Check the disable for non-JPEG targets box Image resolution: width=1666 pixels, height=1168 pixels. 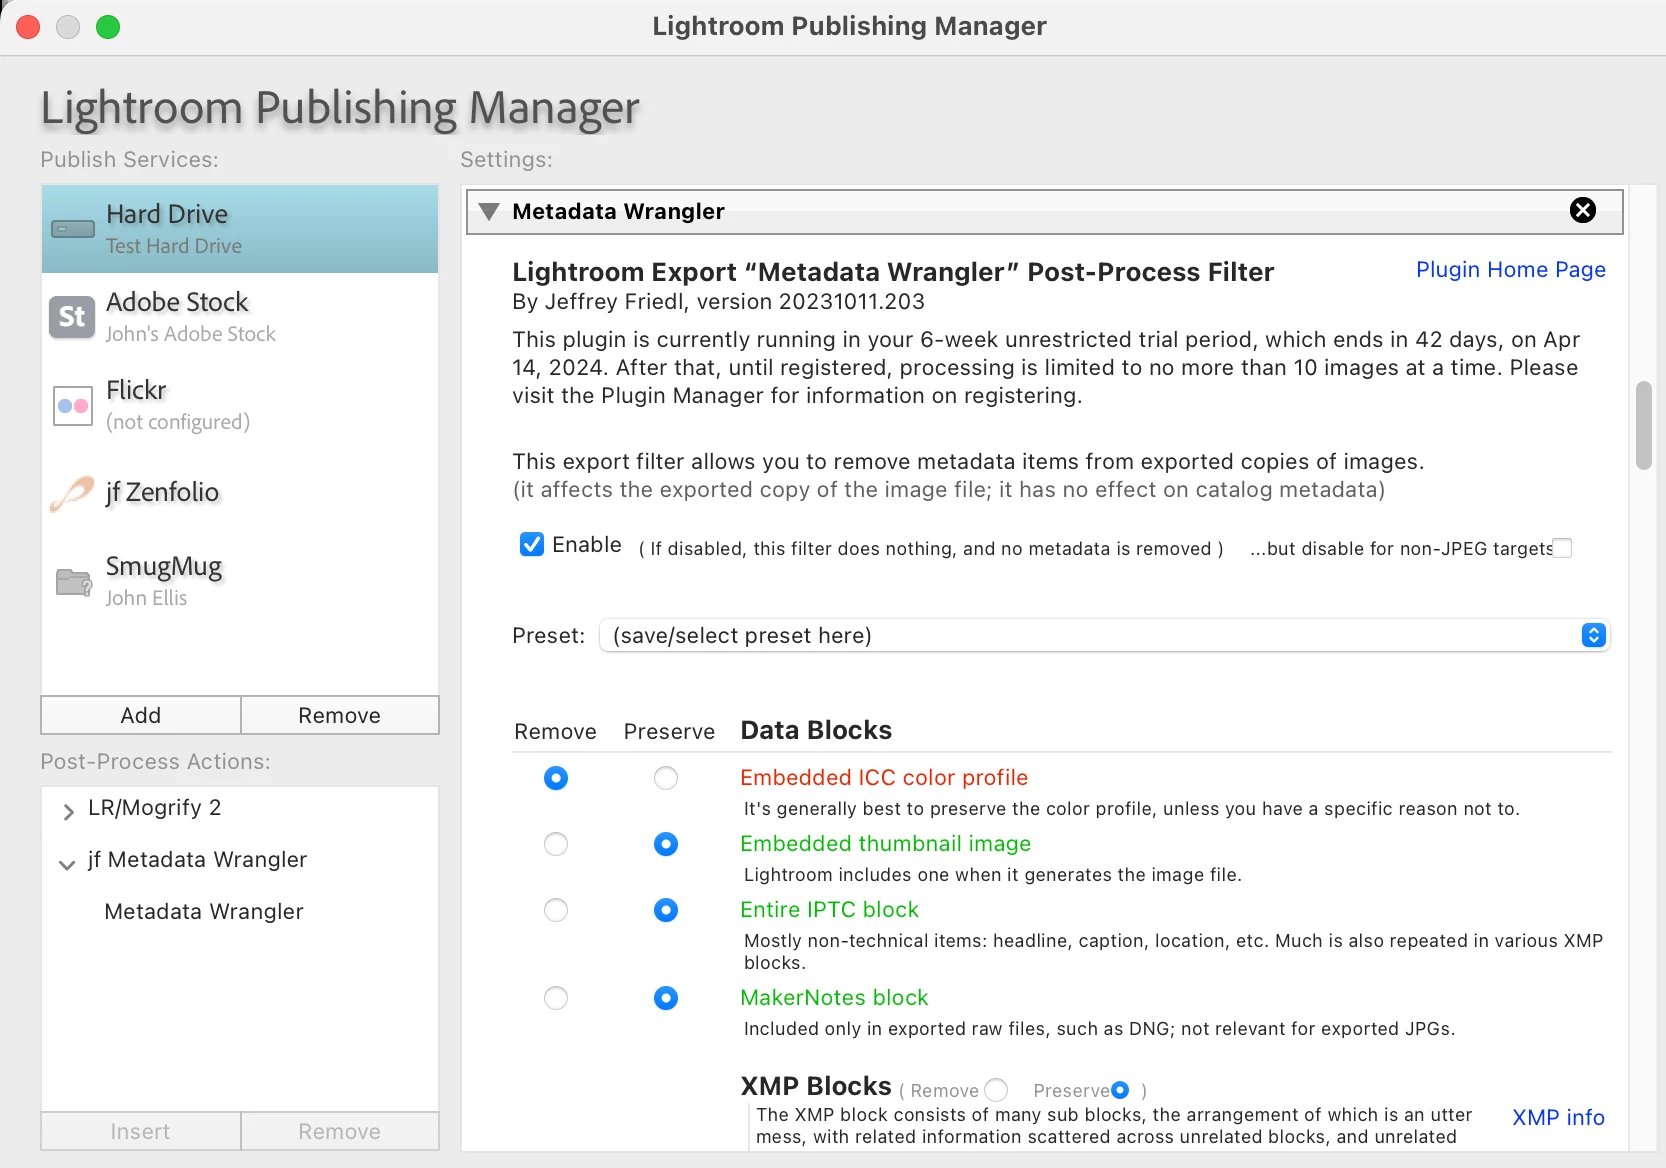pyautogui.click(x=1563, y=548)
